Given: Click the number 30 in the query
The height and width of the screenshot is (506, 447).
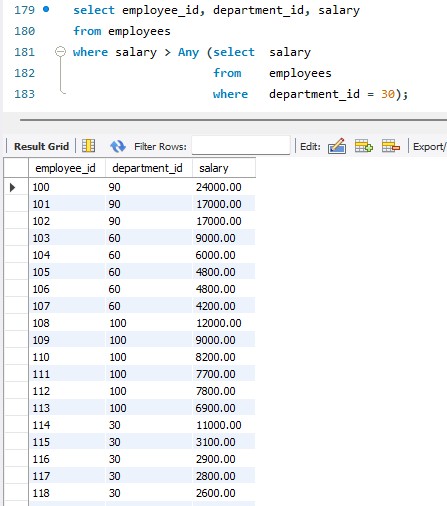Looking at the screenshot, I should point(388,94).
